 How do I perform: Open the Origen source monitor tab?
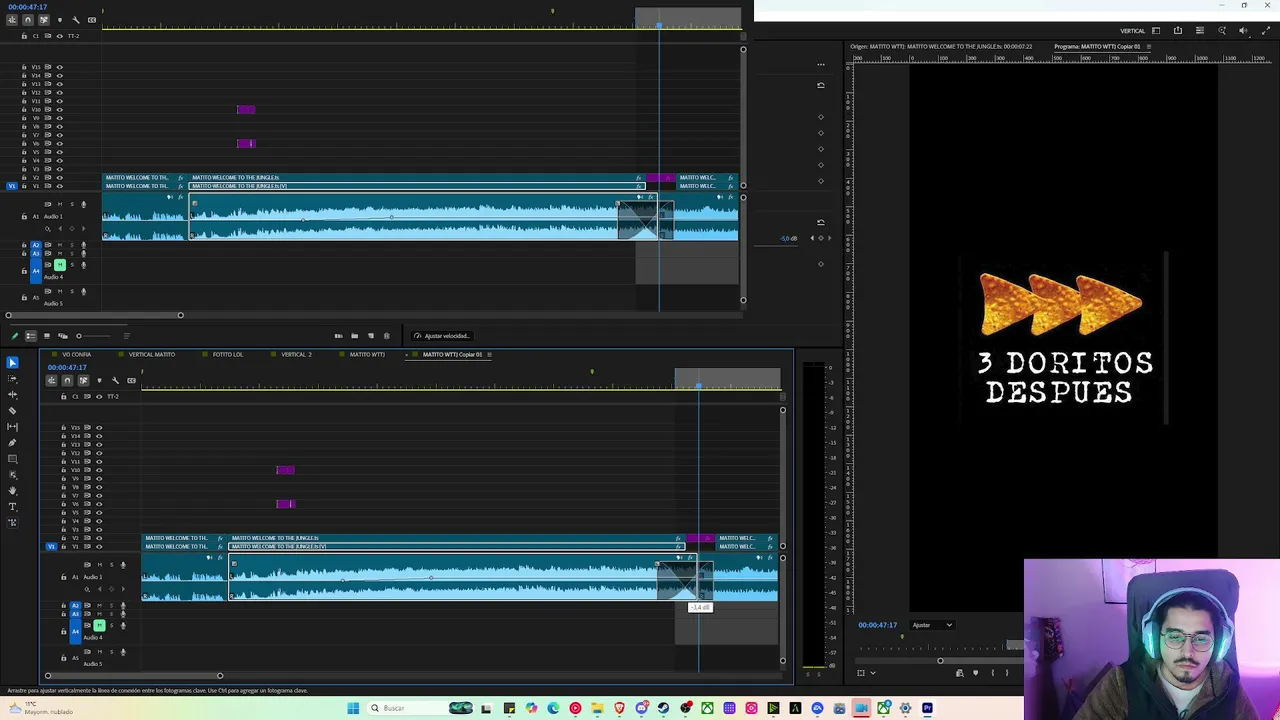point(942,47)
